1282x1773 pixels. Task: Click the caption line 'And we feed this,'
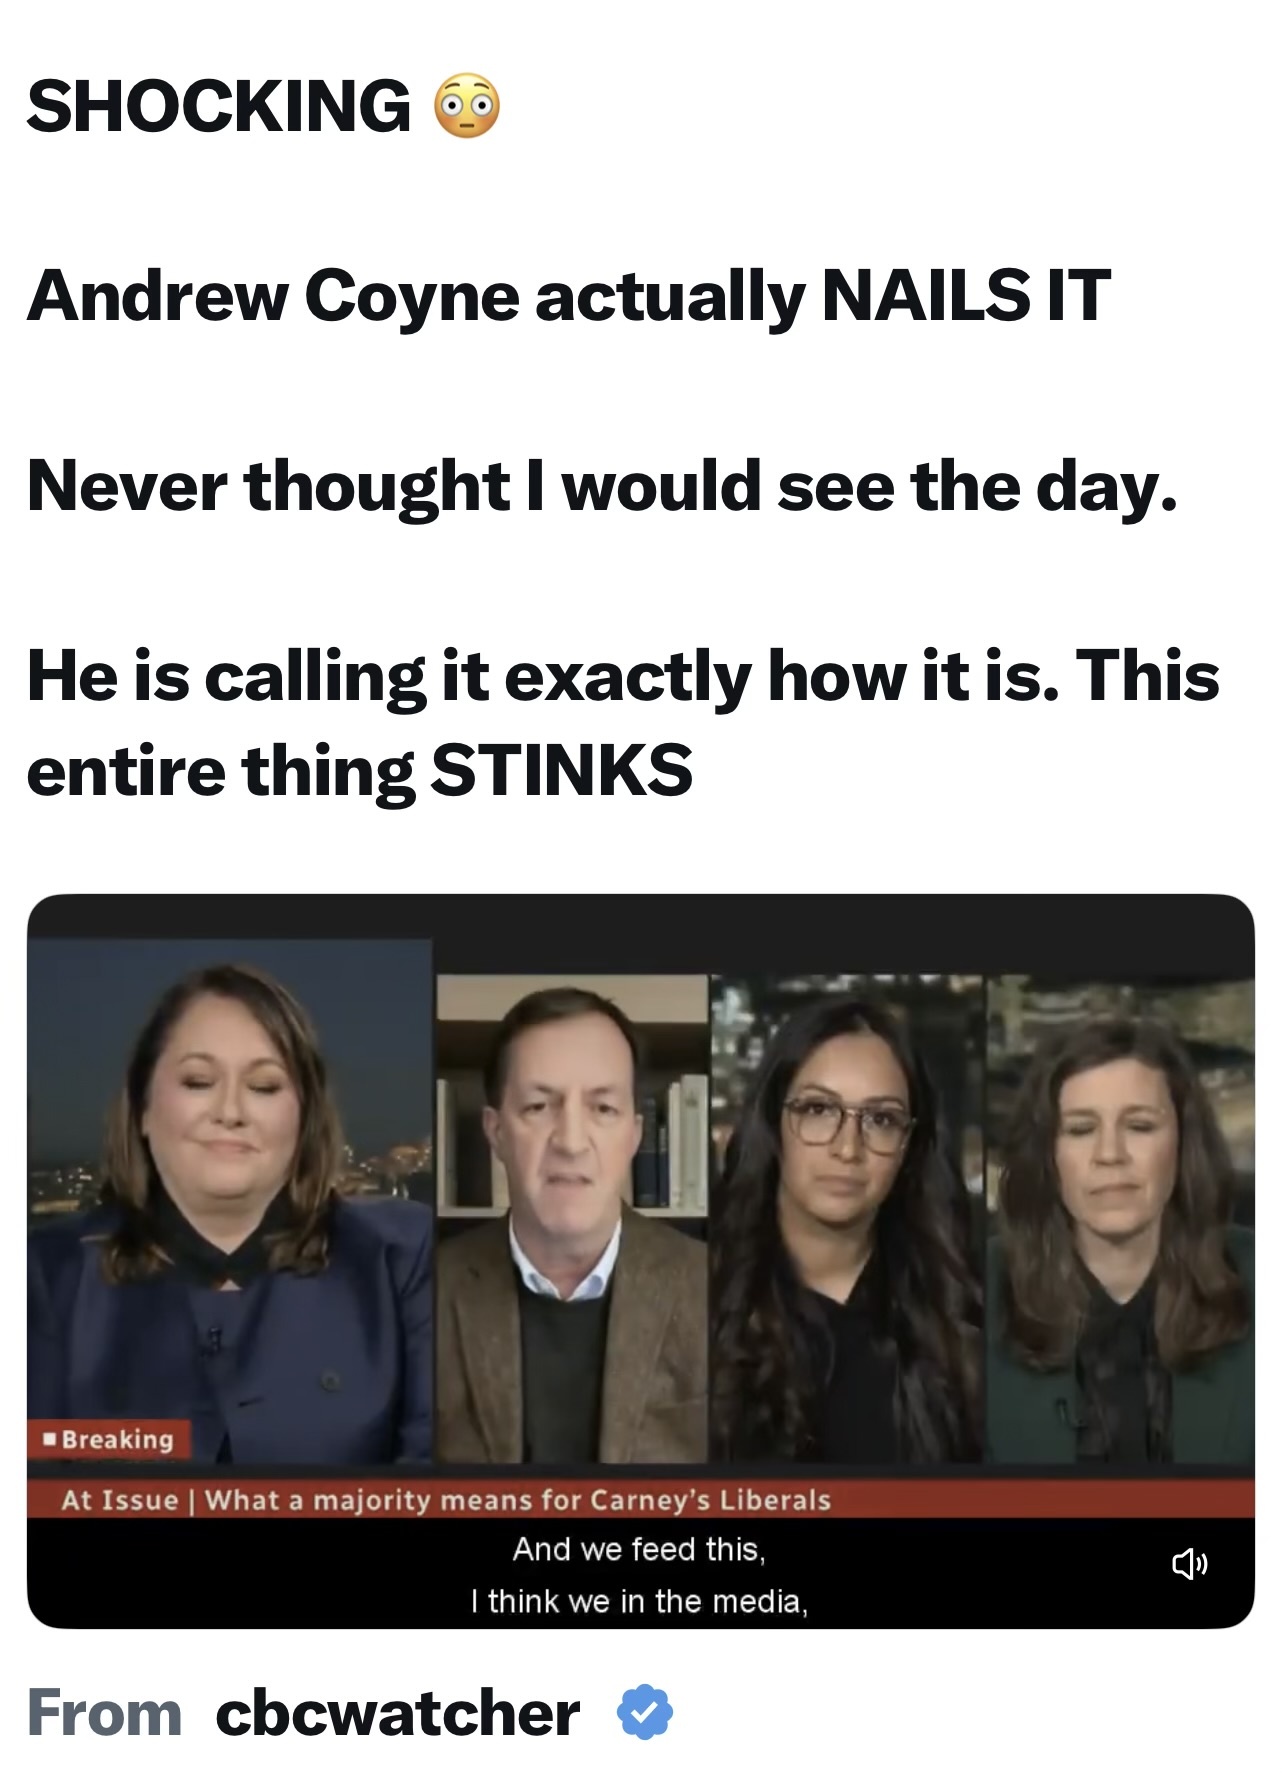pos(639,1549)
